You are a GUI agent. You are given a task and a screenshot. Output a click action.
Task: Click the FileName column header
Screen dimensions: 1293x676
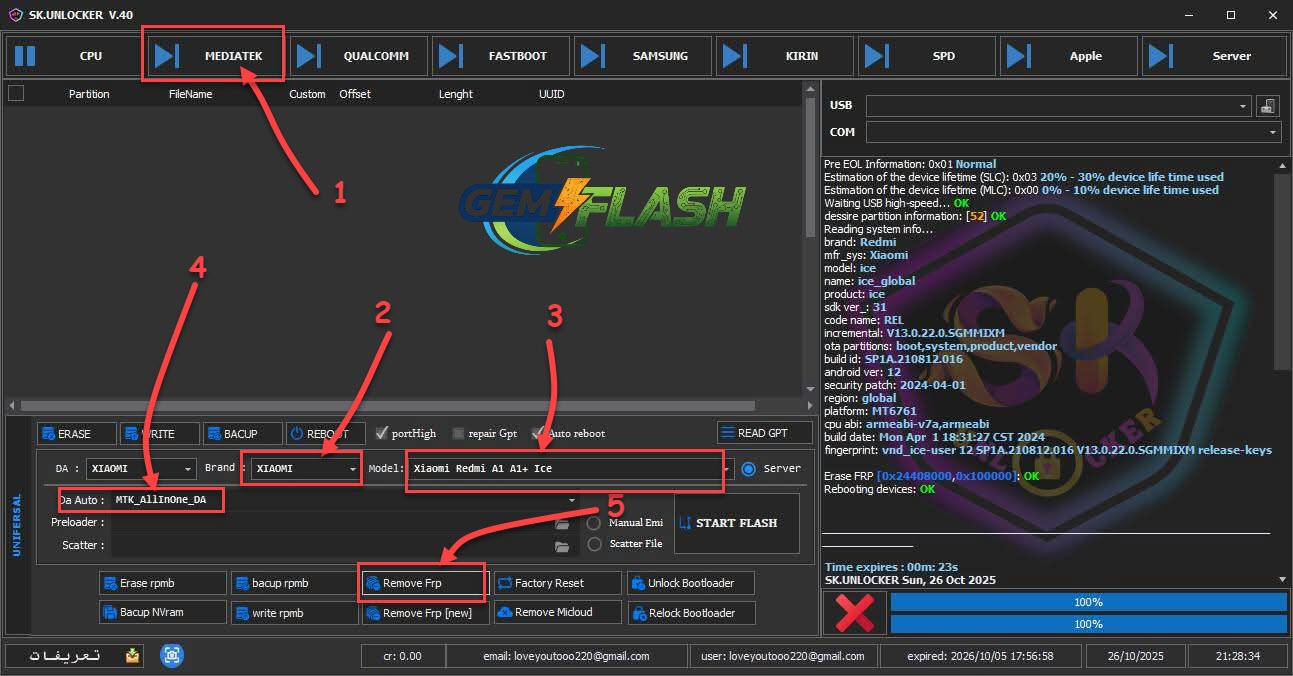[x=191, y=94]
